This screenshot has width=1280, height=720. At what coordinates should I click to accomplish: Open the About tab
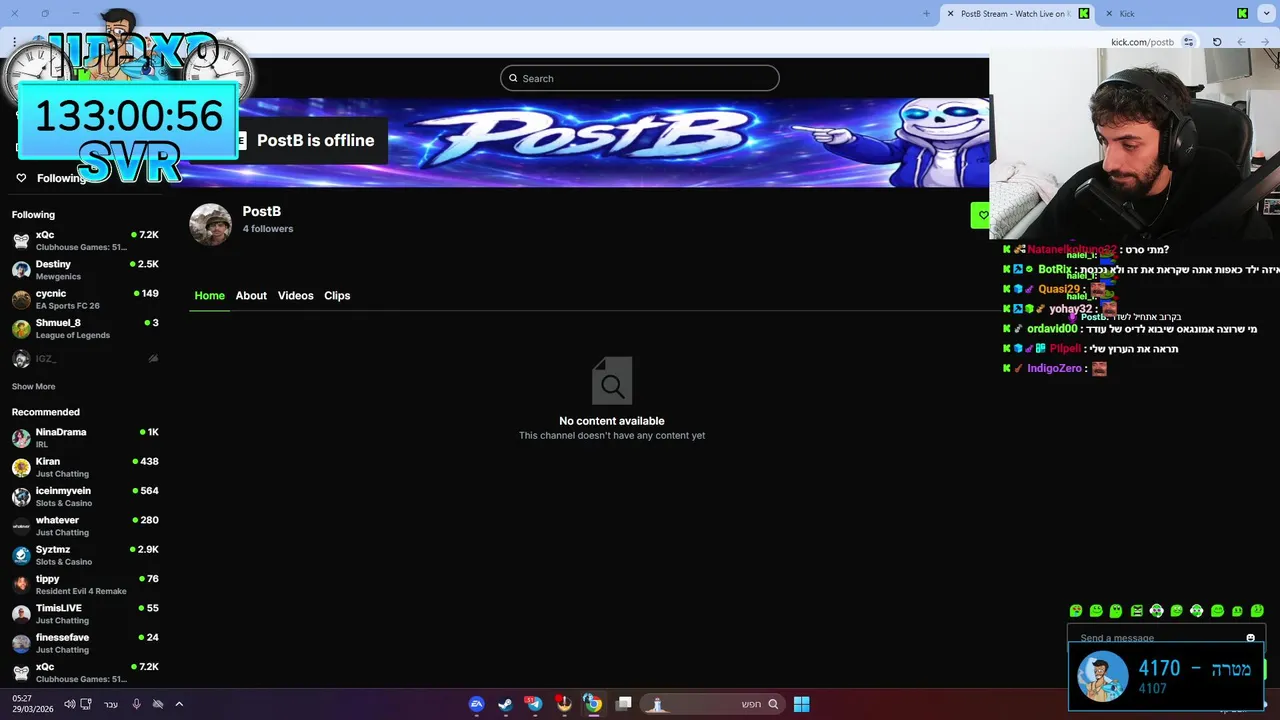point(251,296)
